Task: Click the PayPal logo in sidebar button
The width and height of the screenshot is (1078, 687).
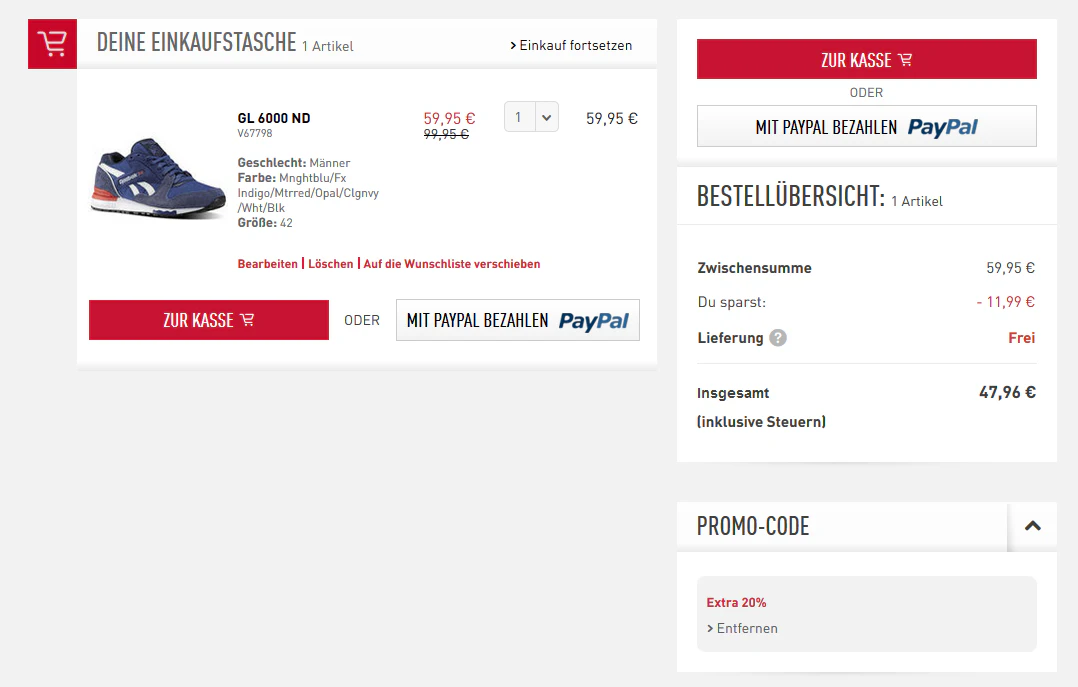Action: coord(943,127)
